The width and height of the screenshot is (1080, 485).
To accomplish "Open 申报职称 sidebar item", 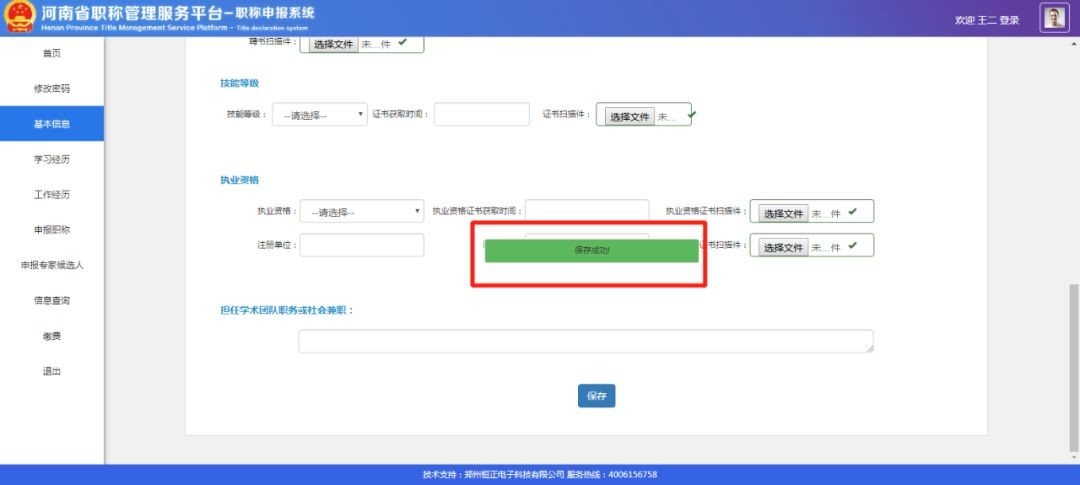I will (x=52, y=230).
